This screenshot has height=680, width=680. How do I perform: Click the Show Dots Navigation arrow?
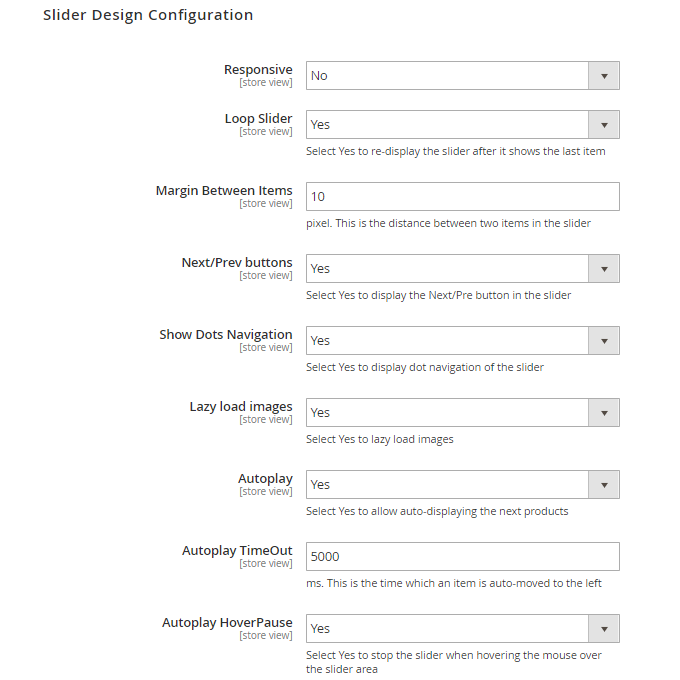[603, 341]
